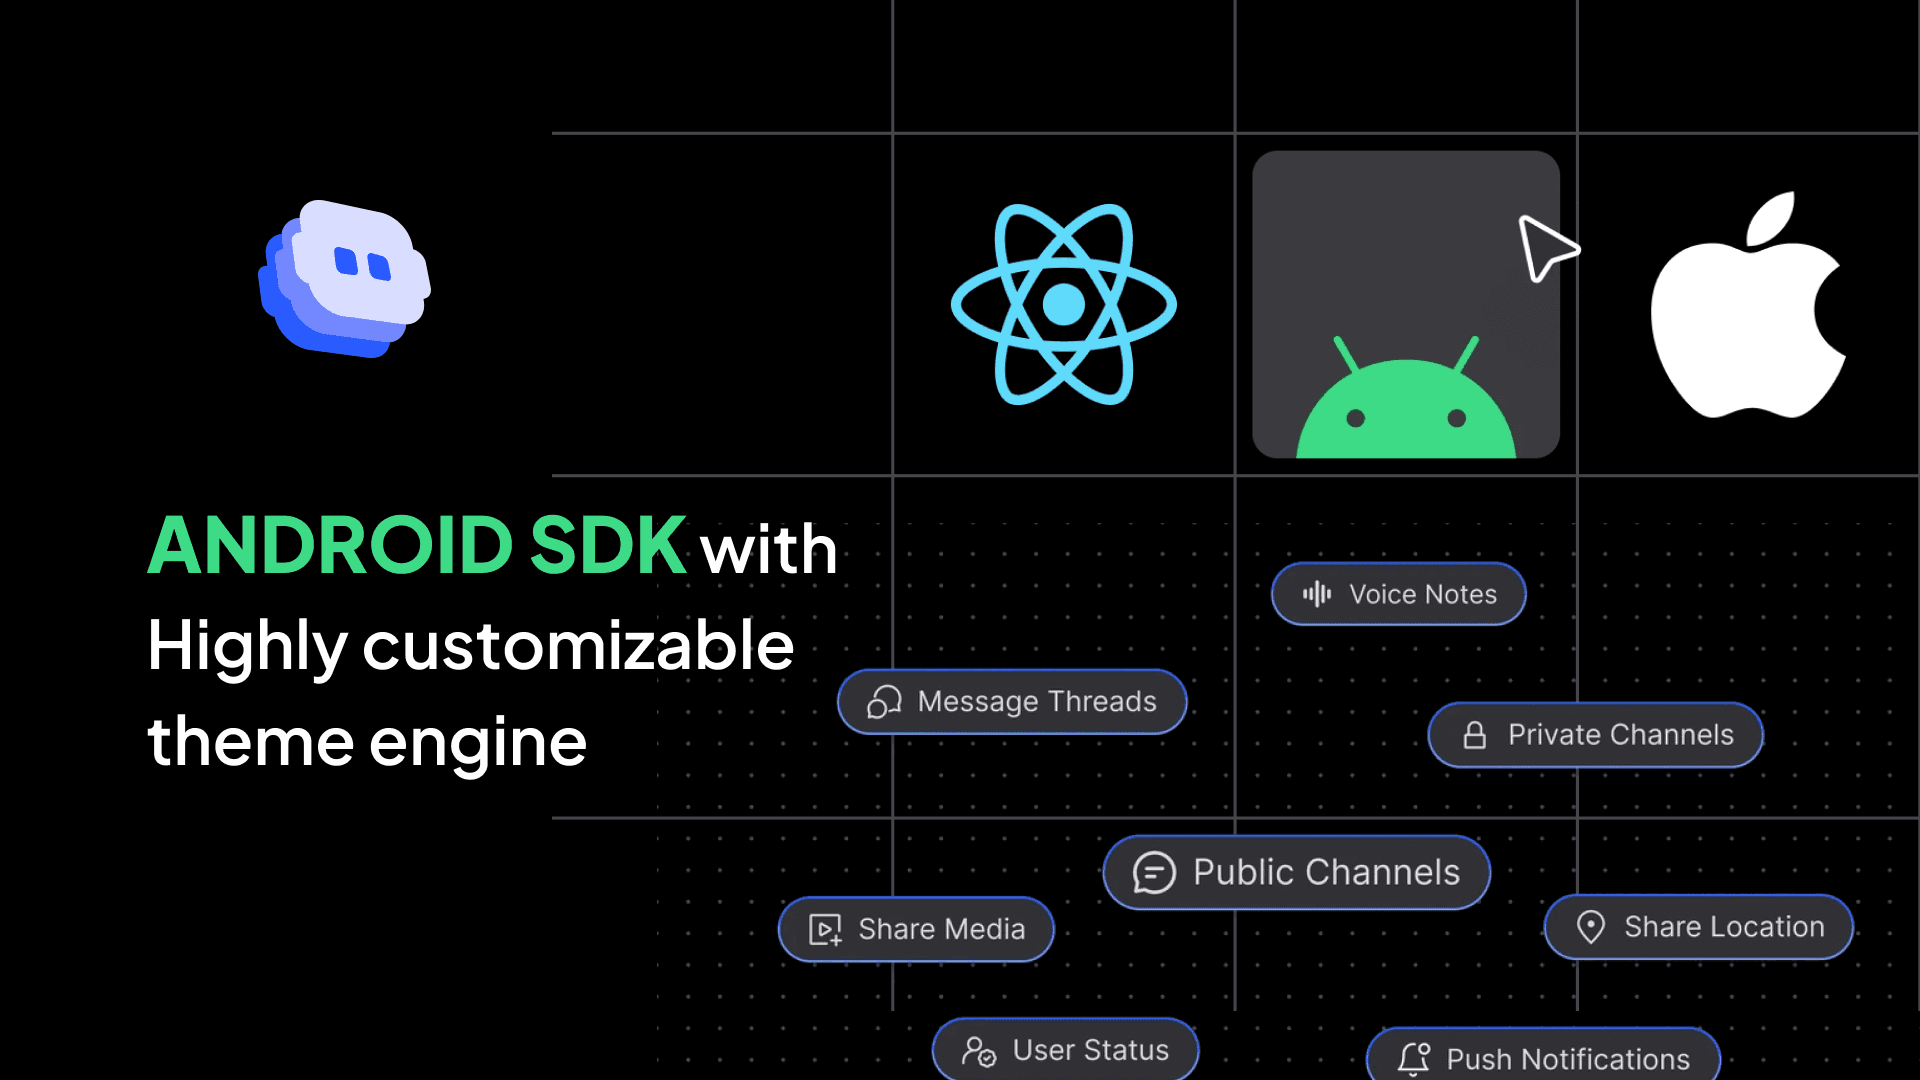The width and height of the screenshot is (1920, 1080).
Task: Click the media play icon in Share Media
Action: pyautogui.click(x=825, y=929)
